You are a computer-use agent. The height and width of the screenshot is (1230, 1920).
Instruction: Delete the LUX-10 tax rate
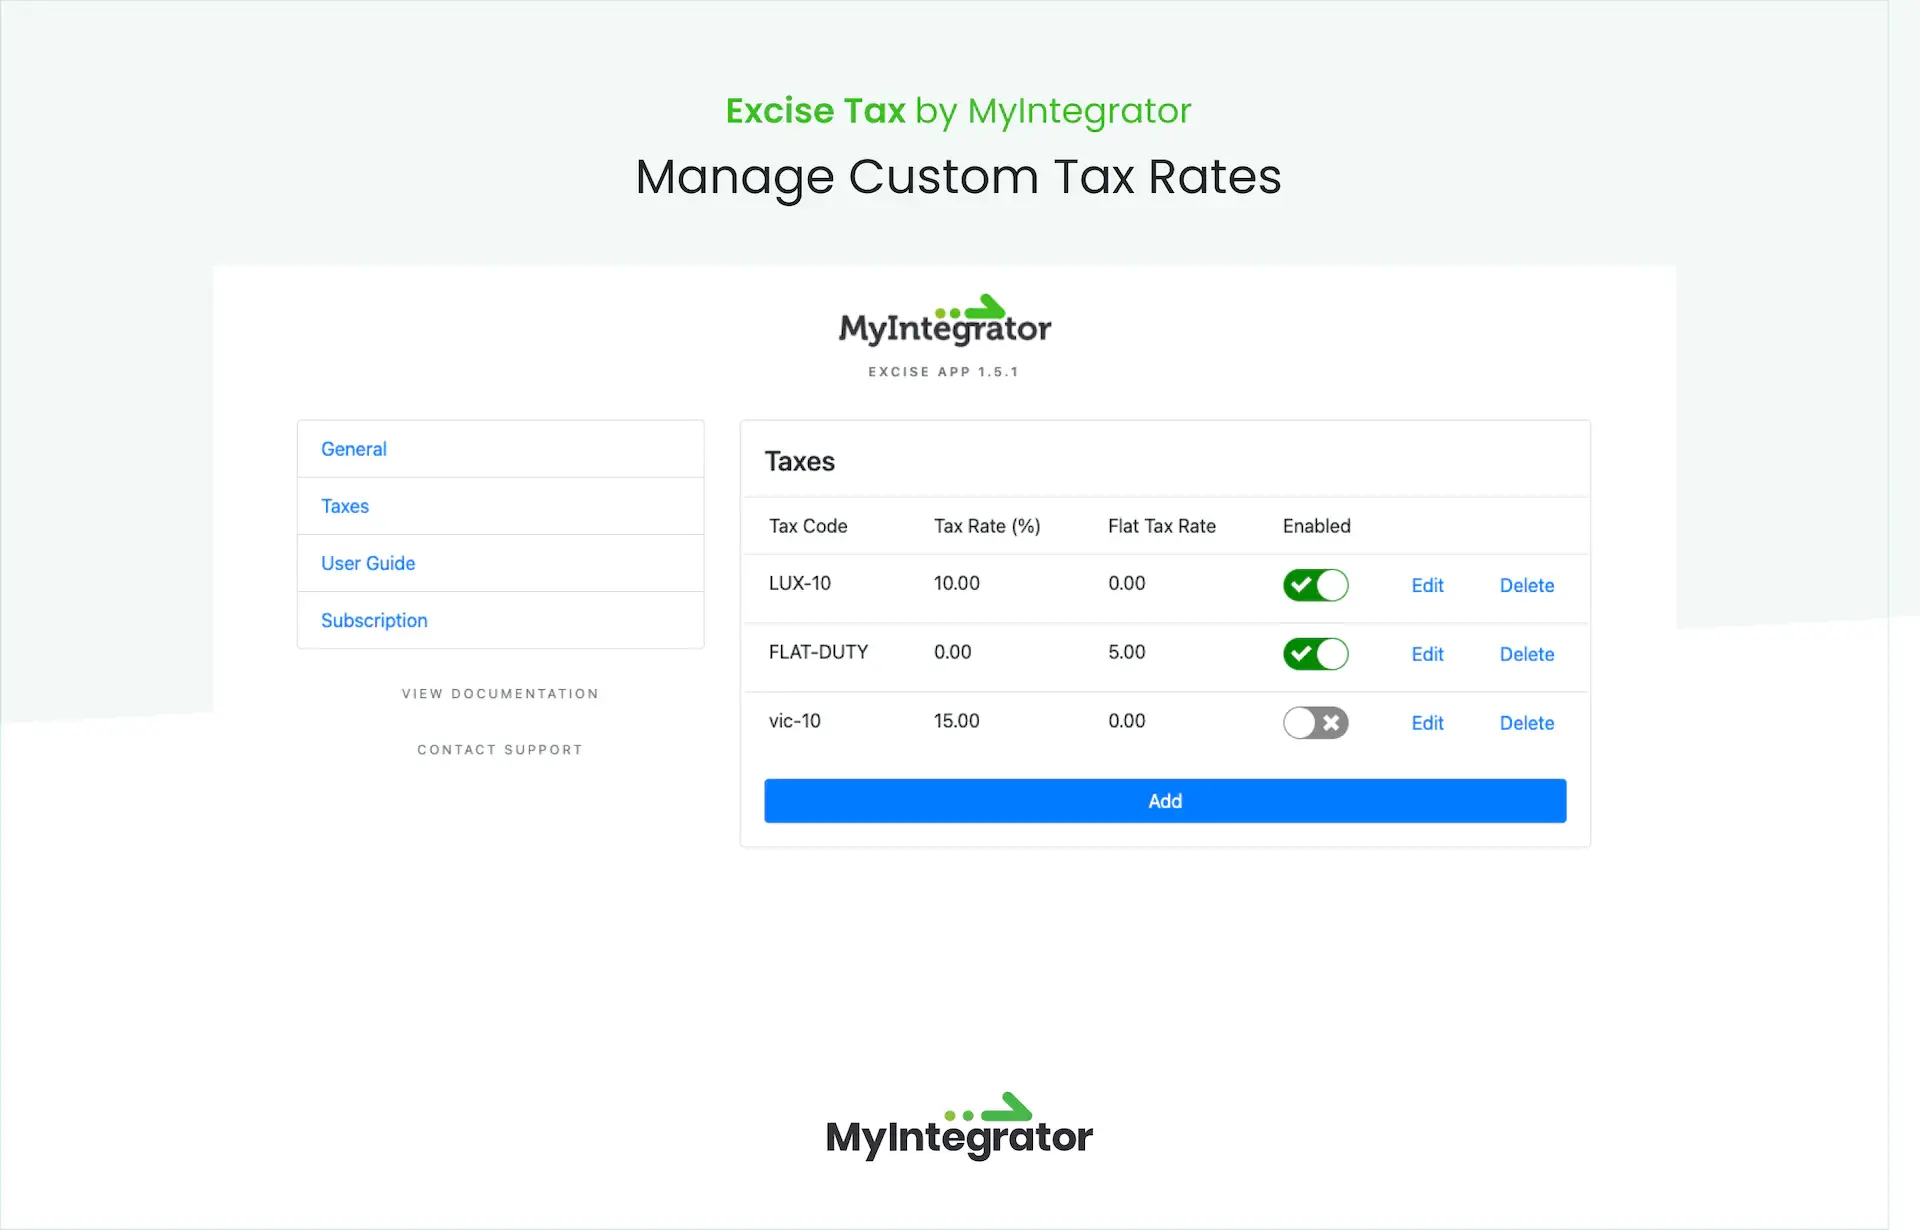1526,585
